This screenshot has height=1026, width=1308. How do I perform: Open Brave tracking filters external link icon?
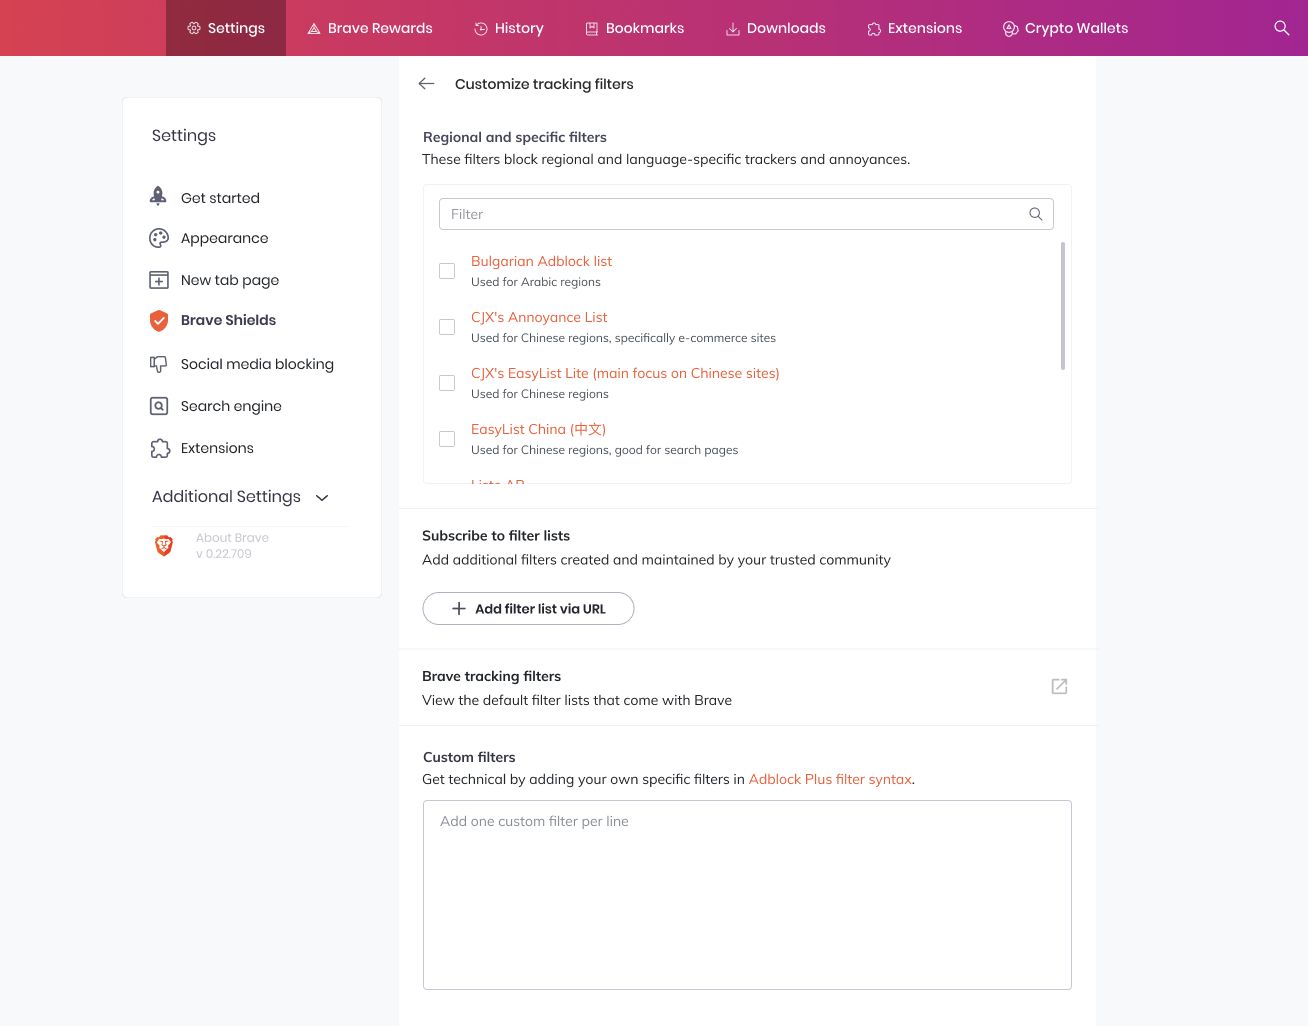point(1059,686)
